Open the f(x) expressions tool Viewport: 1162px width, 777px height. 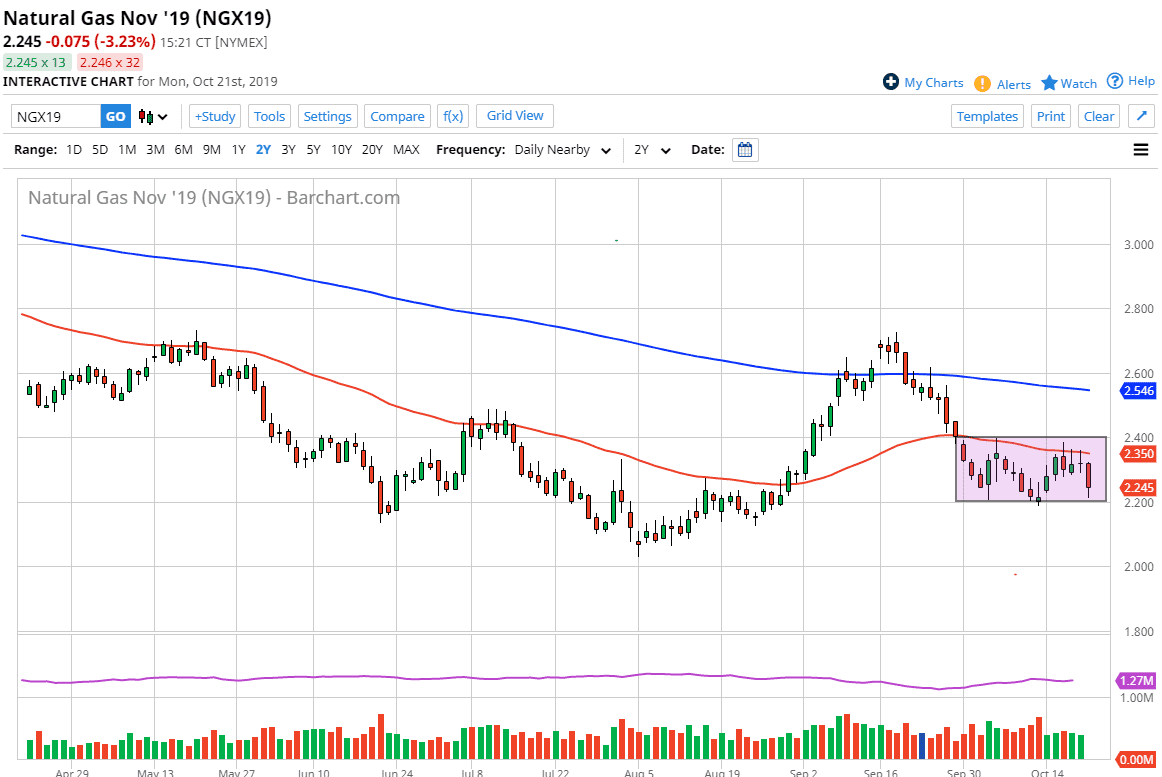(452, 116)
